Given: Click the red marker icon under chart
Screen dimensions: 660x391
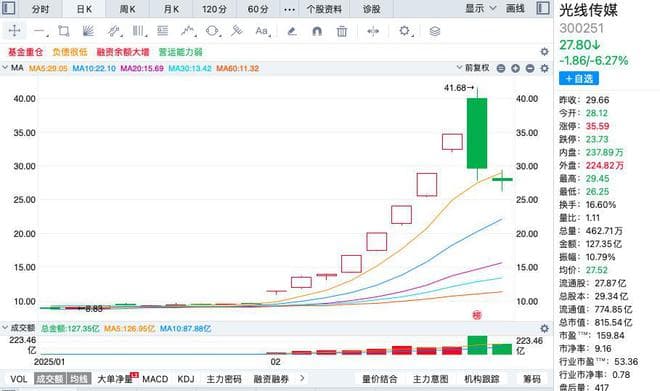Looking at the screenshot, I should (477, 315).
